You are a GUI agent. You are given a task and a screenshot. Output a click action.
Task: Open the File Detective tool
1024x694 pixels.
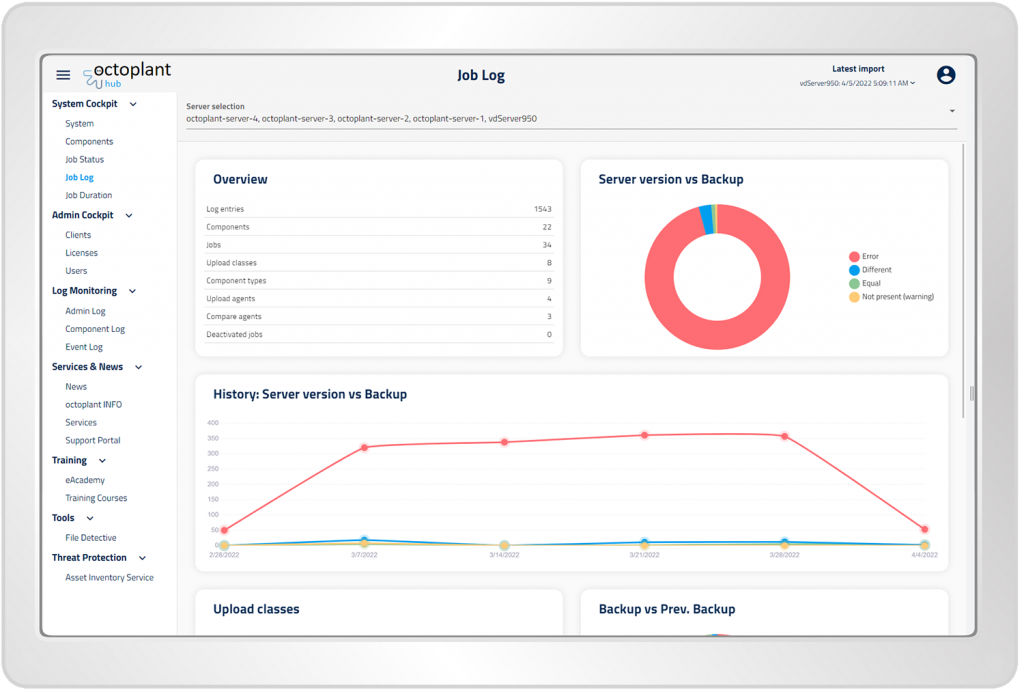click(x=91, y=538)
